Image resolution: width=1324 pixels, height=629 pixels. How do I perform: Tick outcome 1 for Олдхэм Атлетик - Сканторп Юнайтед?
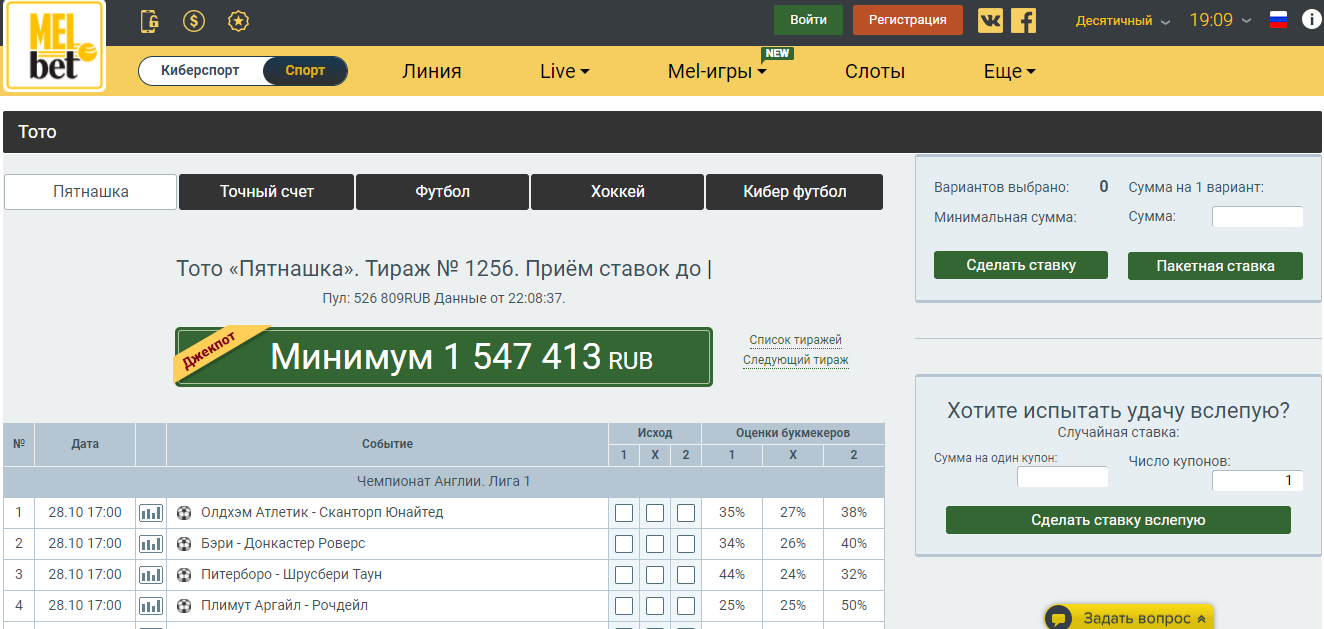click(624, 513)
